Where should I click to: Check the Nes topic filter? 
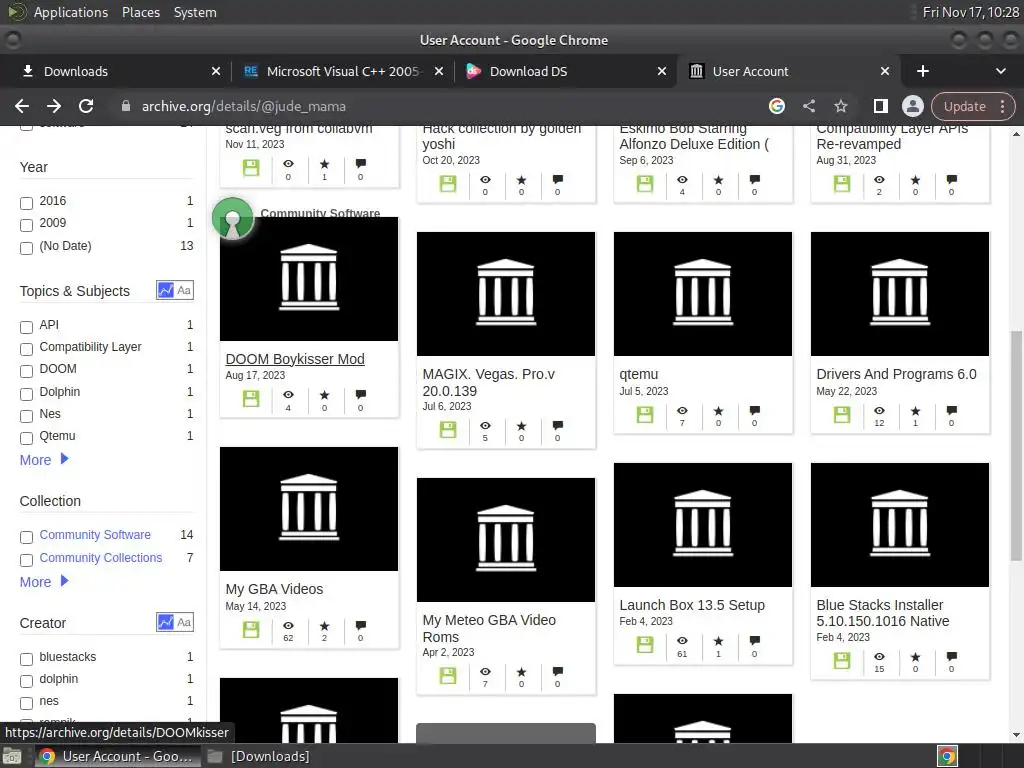point(26,416)
